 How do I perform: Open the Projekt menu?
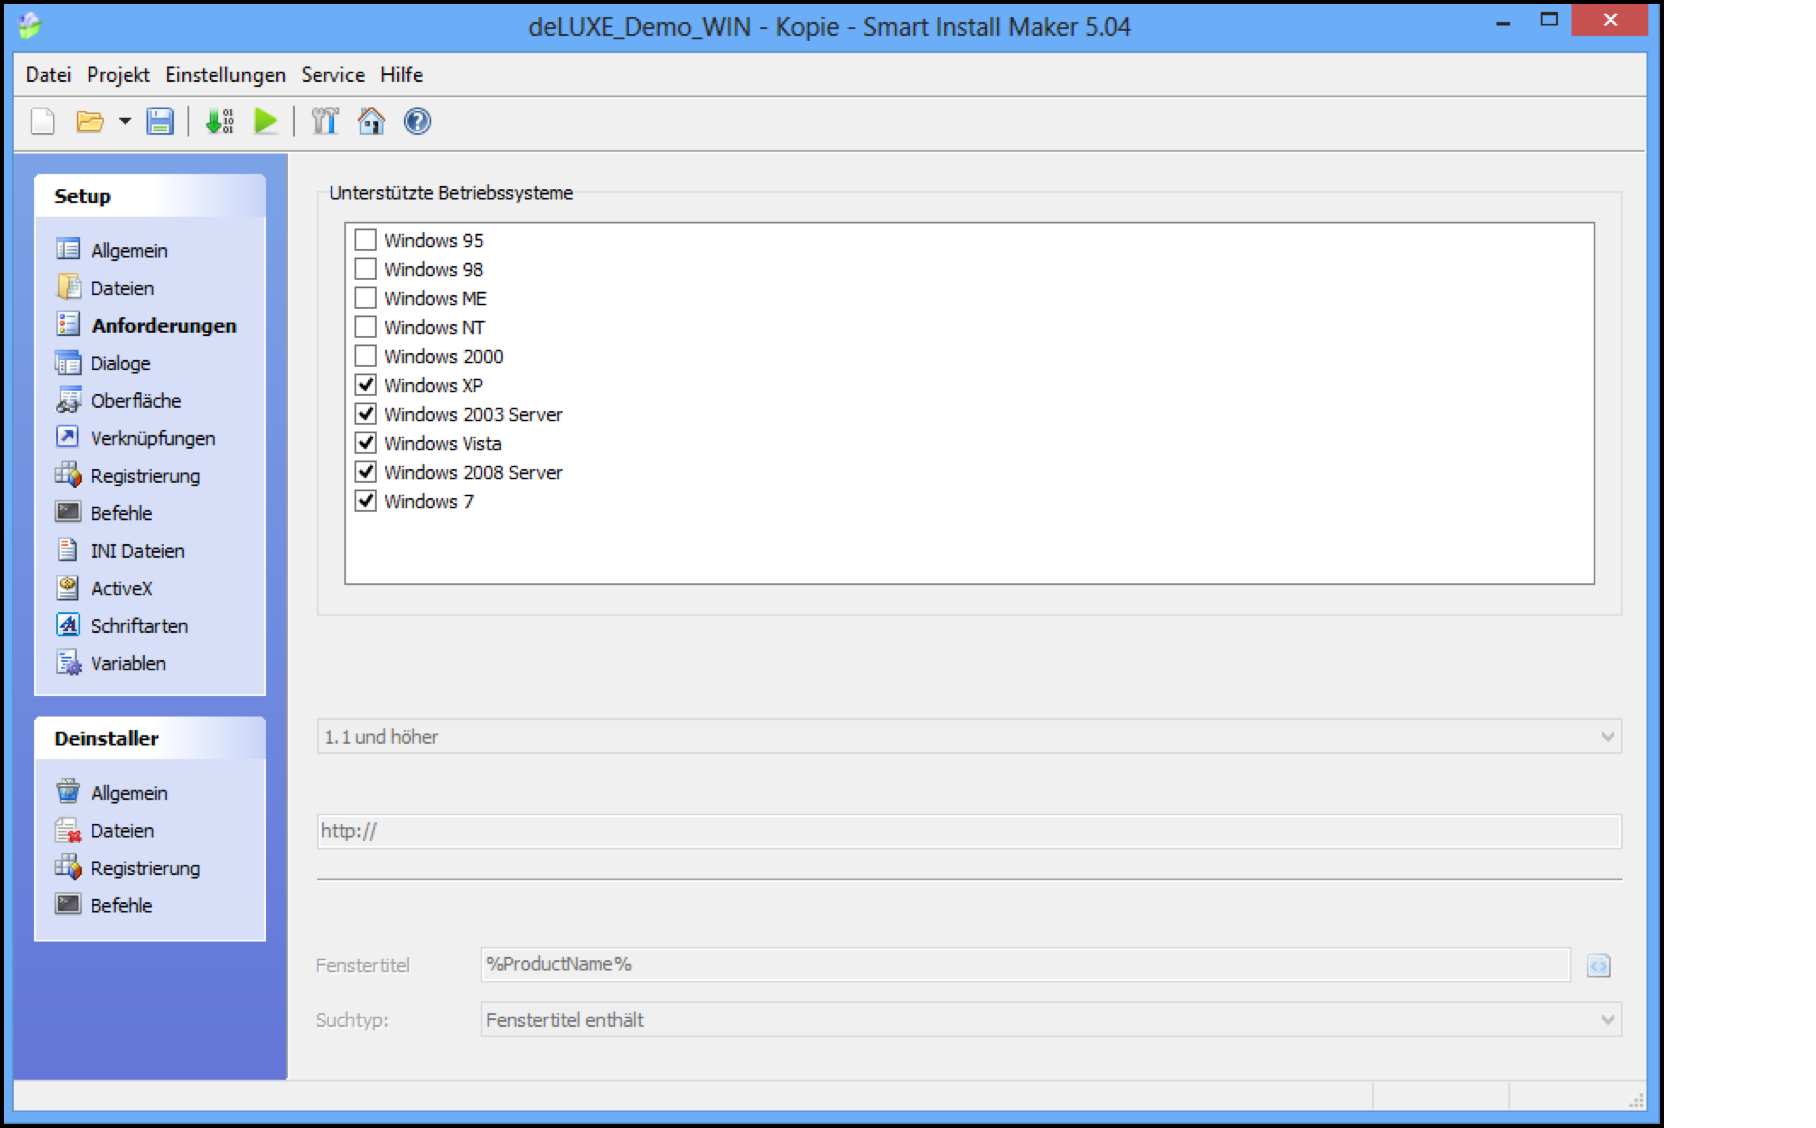coord(118,75)
